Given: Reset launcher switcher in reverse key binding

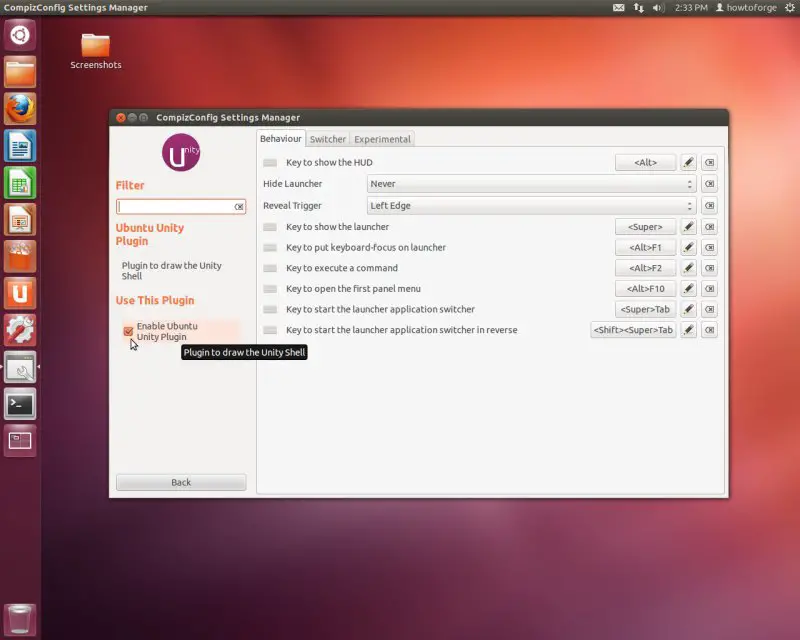Looking at the screenshot, I should point(709,330).
